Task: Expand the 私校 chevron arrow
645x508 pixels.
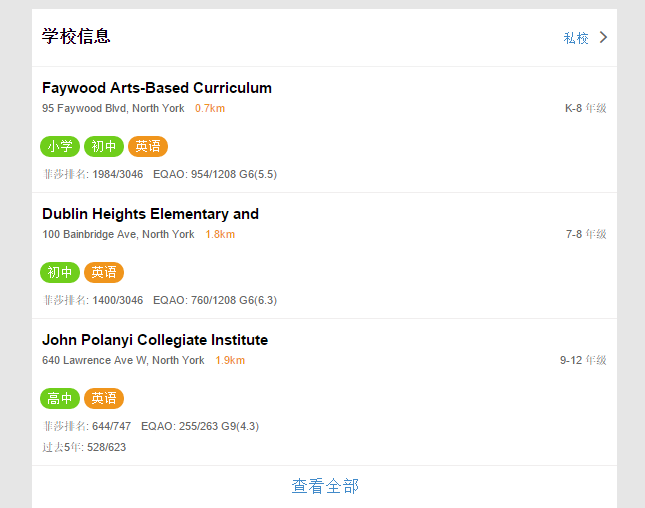Action: [603, 38]
